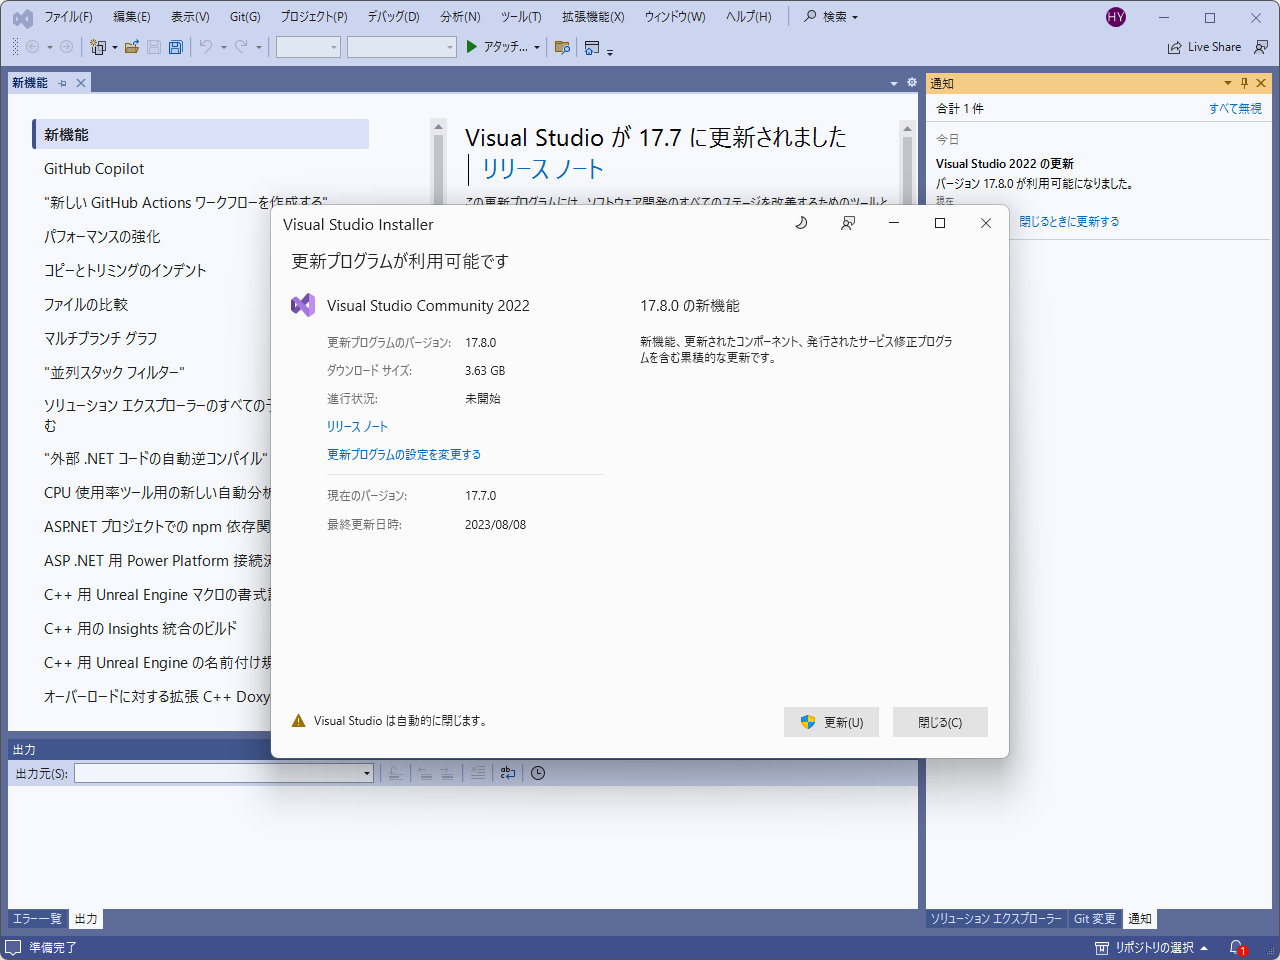1280x960 pixels.
Task: Pin the 通知 (Notifications) panel
Action: point(1244,82)
